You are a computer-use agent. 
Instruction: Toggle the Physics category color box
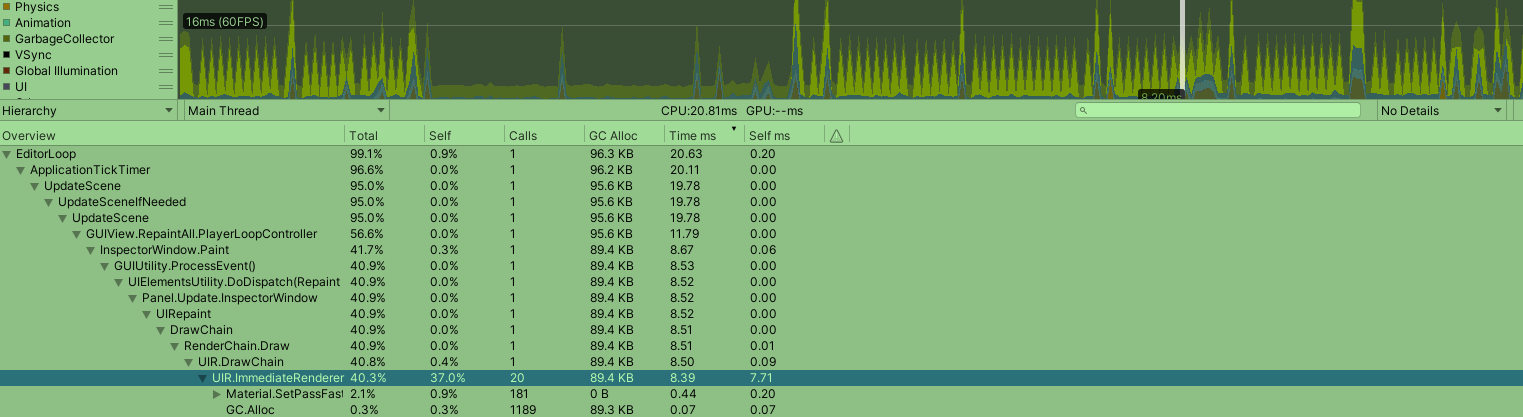click(7, 7)
